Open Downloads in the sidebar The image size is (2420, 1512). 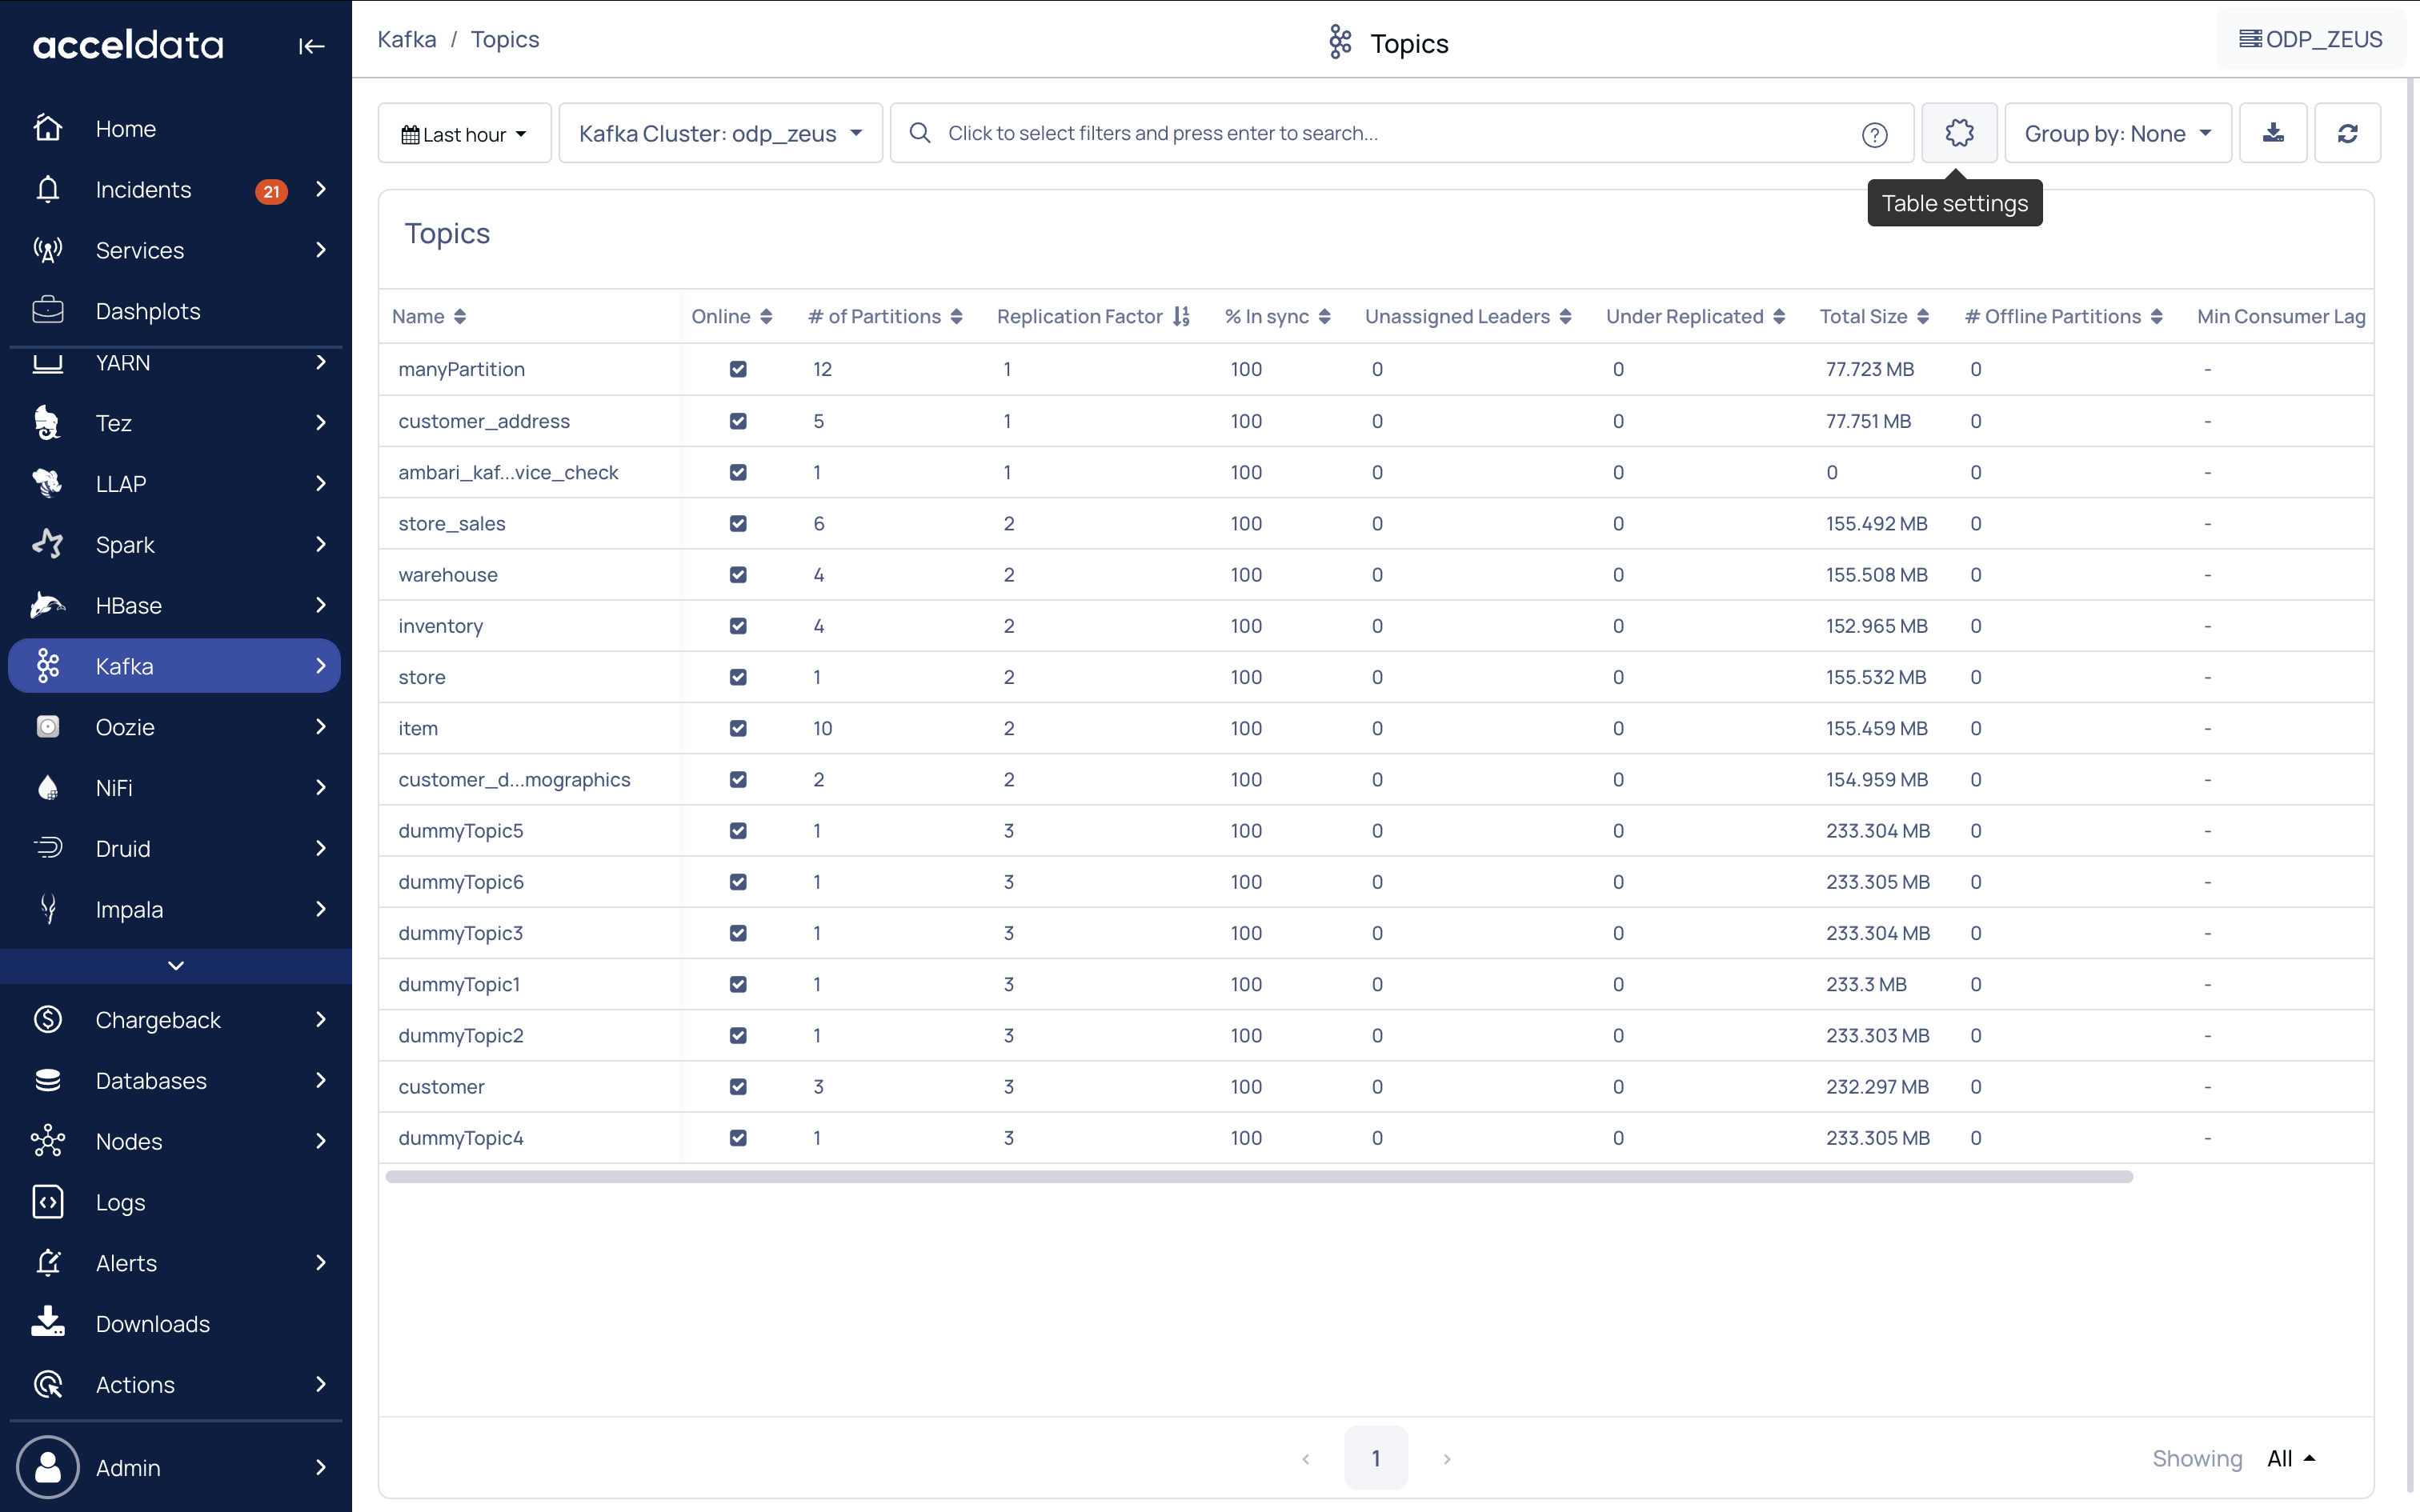(152, 1324)
